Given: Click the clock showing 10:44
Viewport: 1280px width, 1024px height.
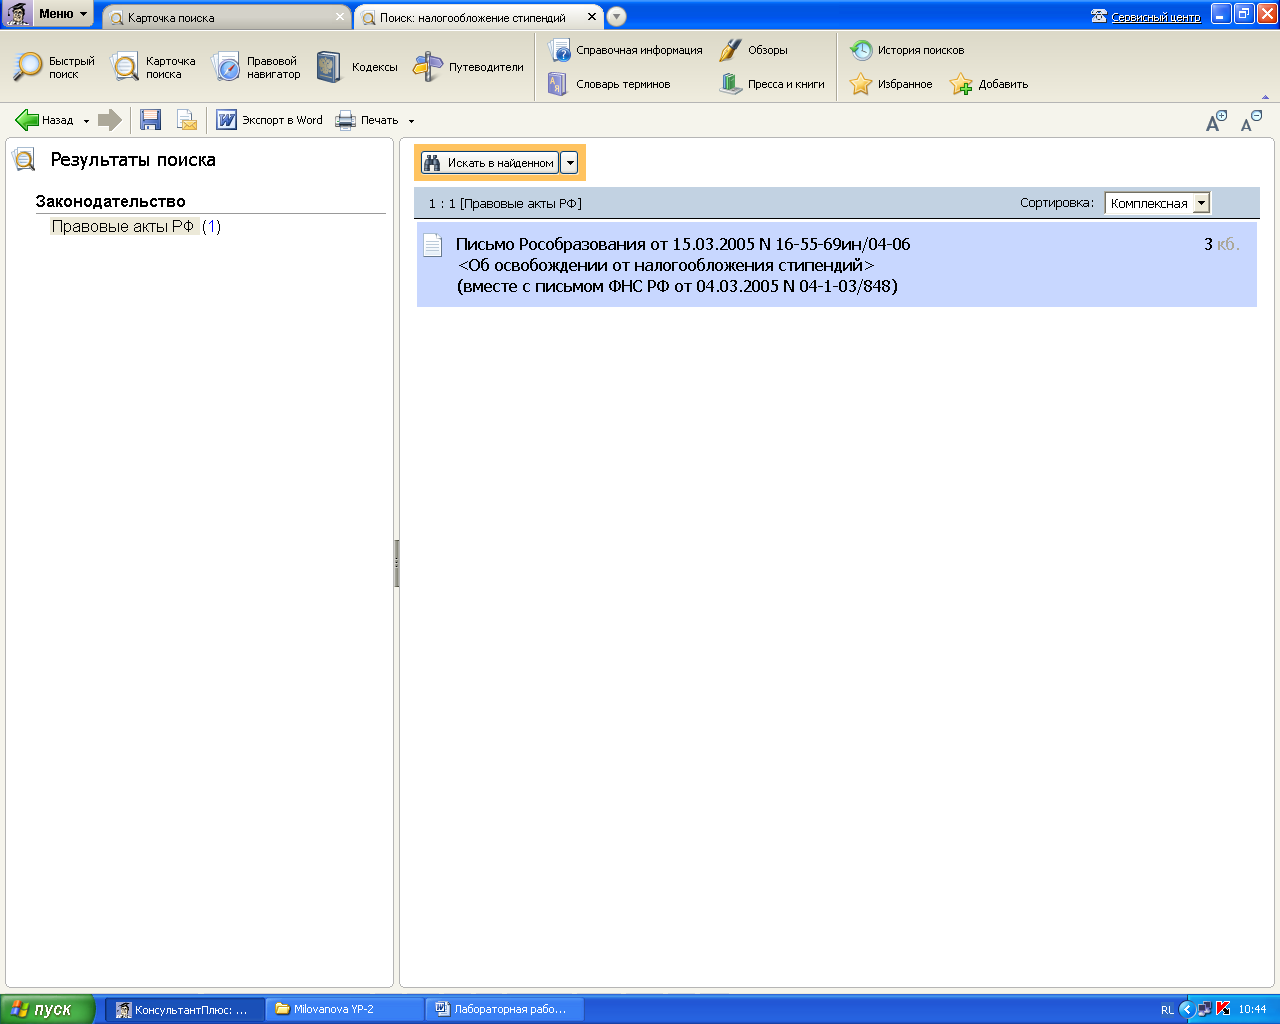Looking at the screenshot, I should pyautogui.click(x=1252, y=1010).
